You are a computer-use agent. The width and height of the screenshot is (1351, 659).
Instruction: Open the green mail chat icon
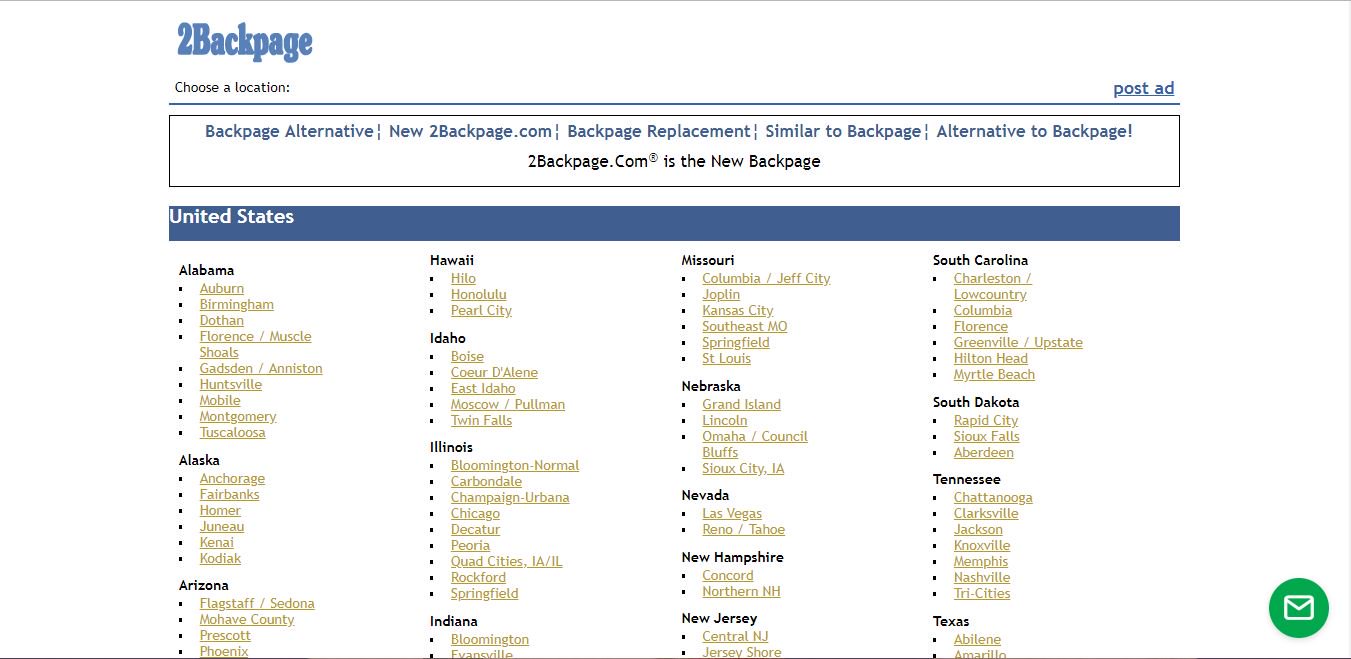[x=1298, y=608]
